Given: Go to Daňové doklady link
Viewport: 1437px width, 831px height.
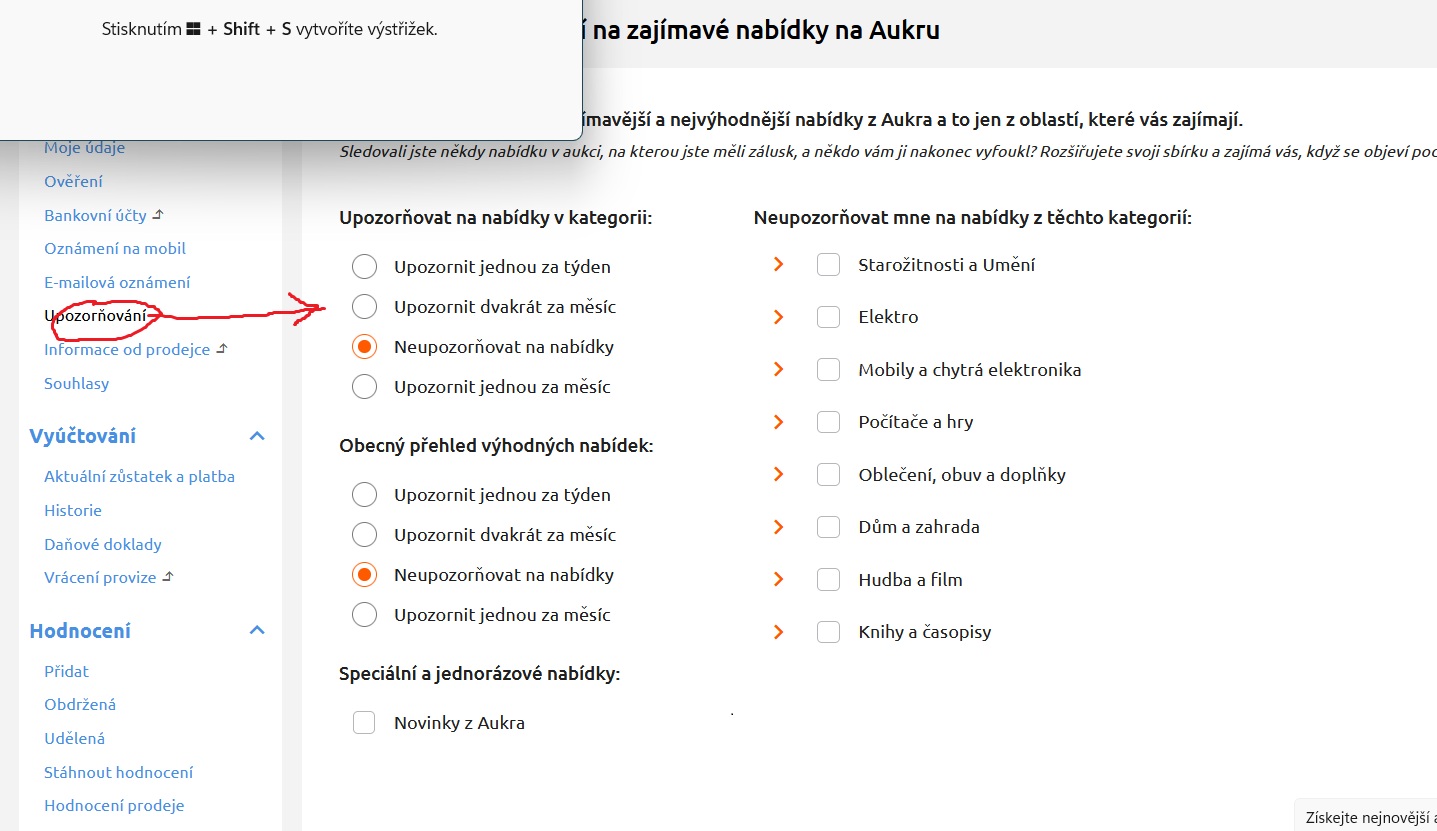Looking at the screenshot, I should point(103,544).
